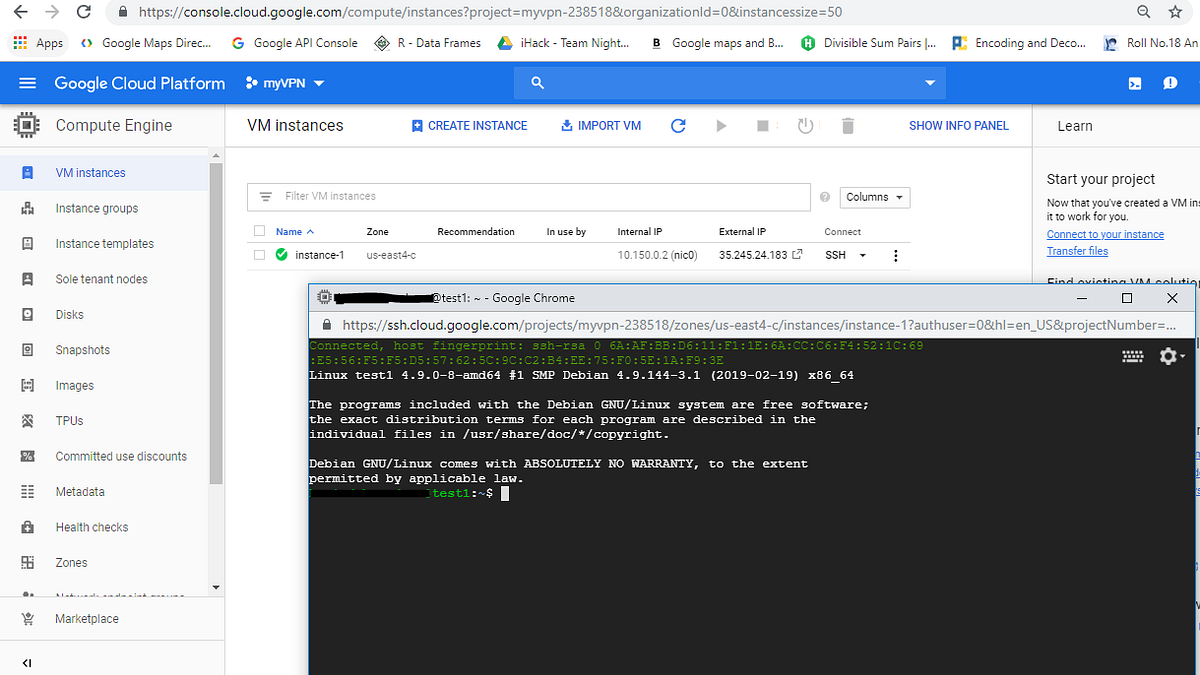Open the Columns dropdown

pos(875,197)
